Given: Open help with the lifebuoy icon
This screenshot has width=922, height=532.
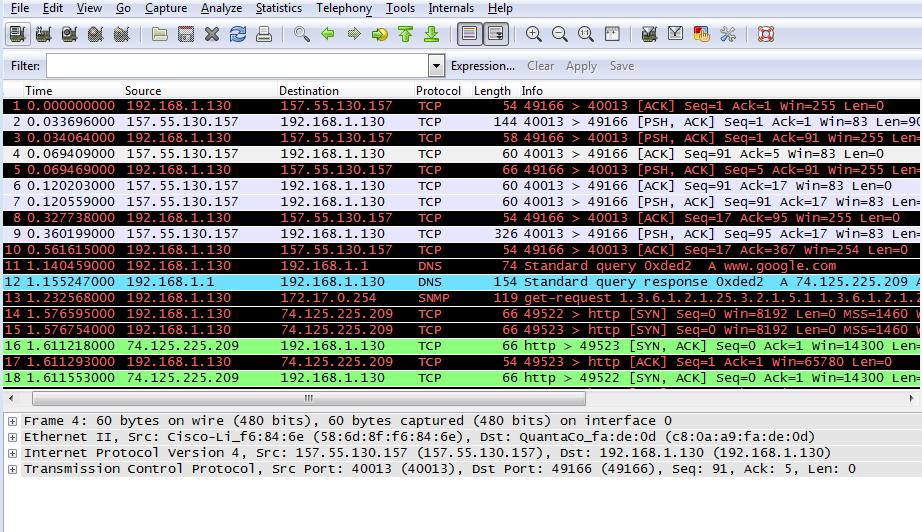Looking at the screenshot, I should [766, 34].
